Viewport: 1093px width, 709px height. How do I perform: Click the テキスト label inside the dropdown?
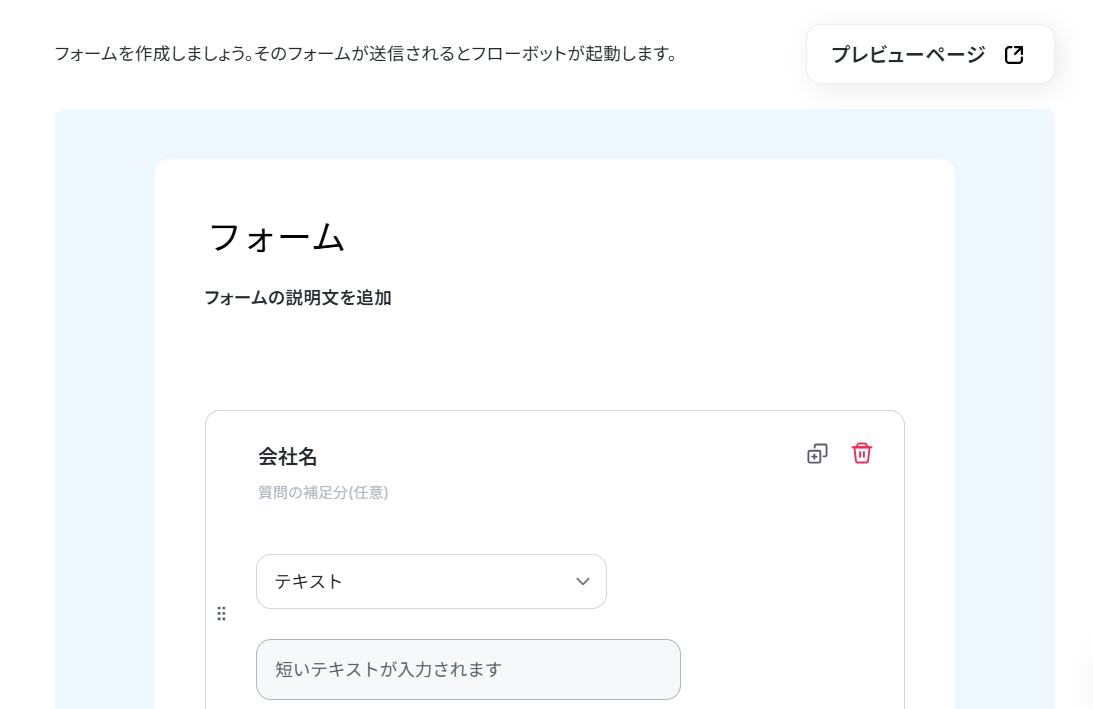(309, 581)
